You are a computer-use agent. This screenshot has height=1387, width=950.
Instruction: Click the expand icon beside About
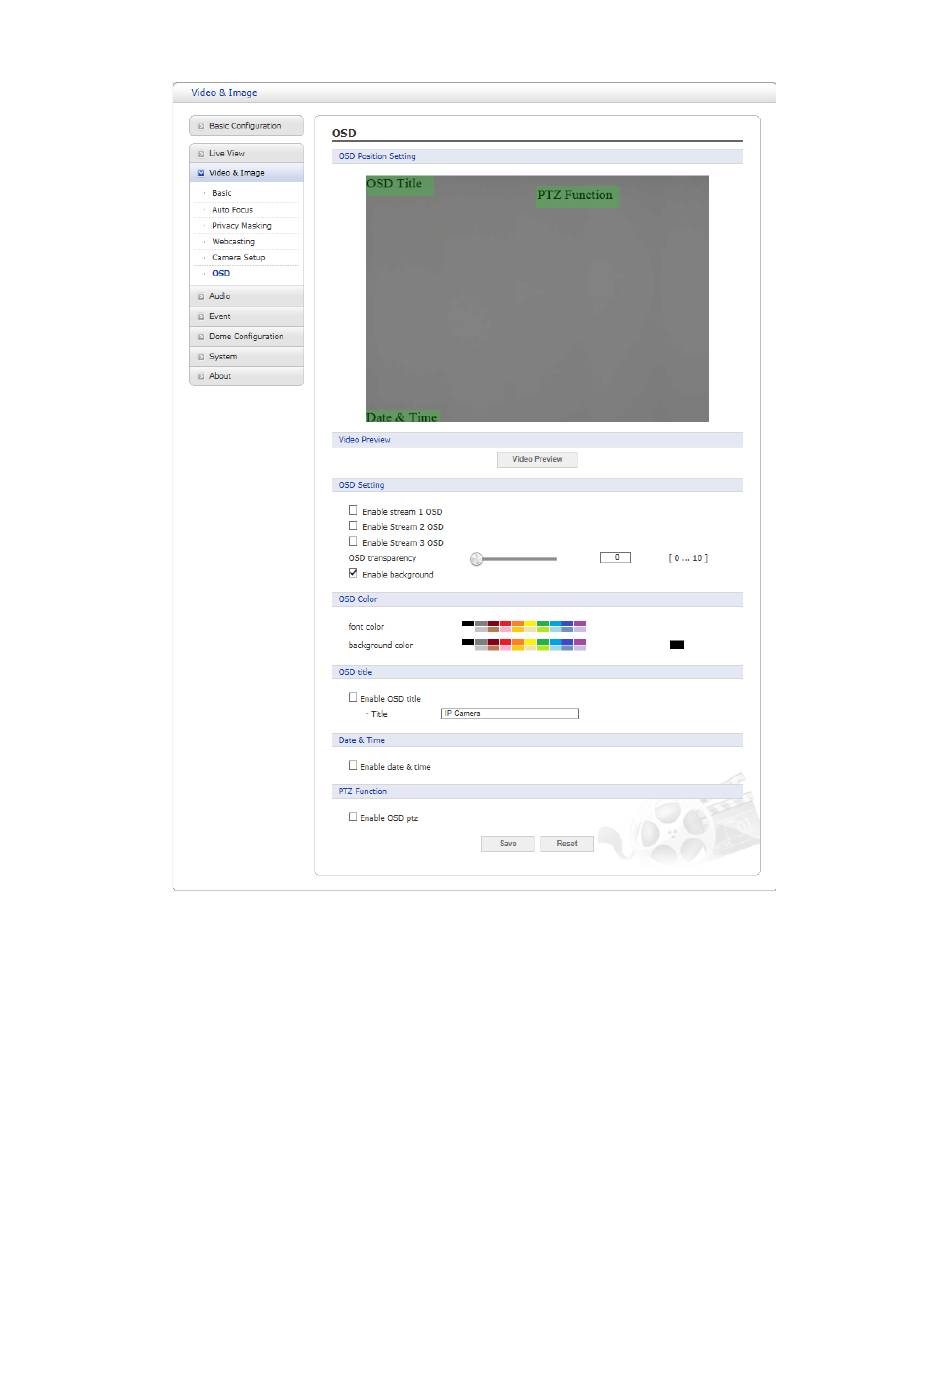coord(201,377)
